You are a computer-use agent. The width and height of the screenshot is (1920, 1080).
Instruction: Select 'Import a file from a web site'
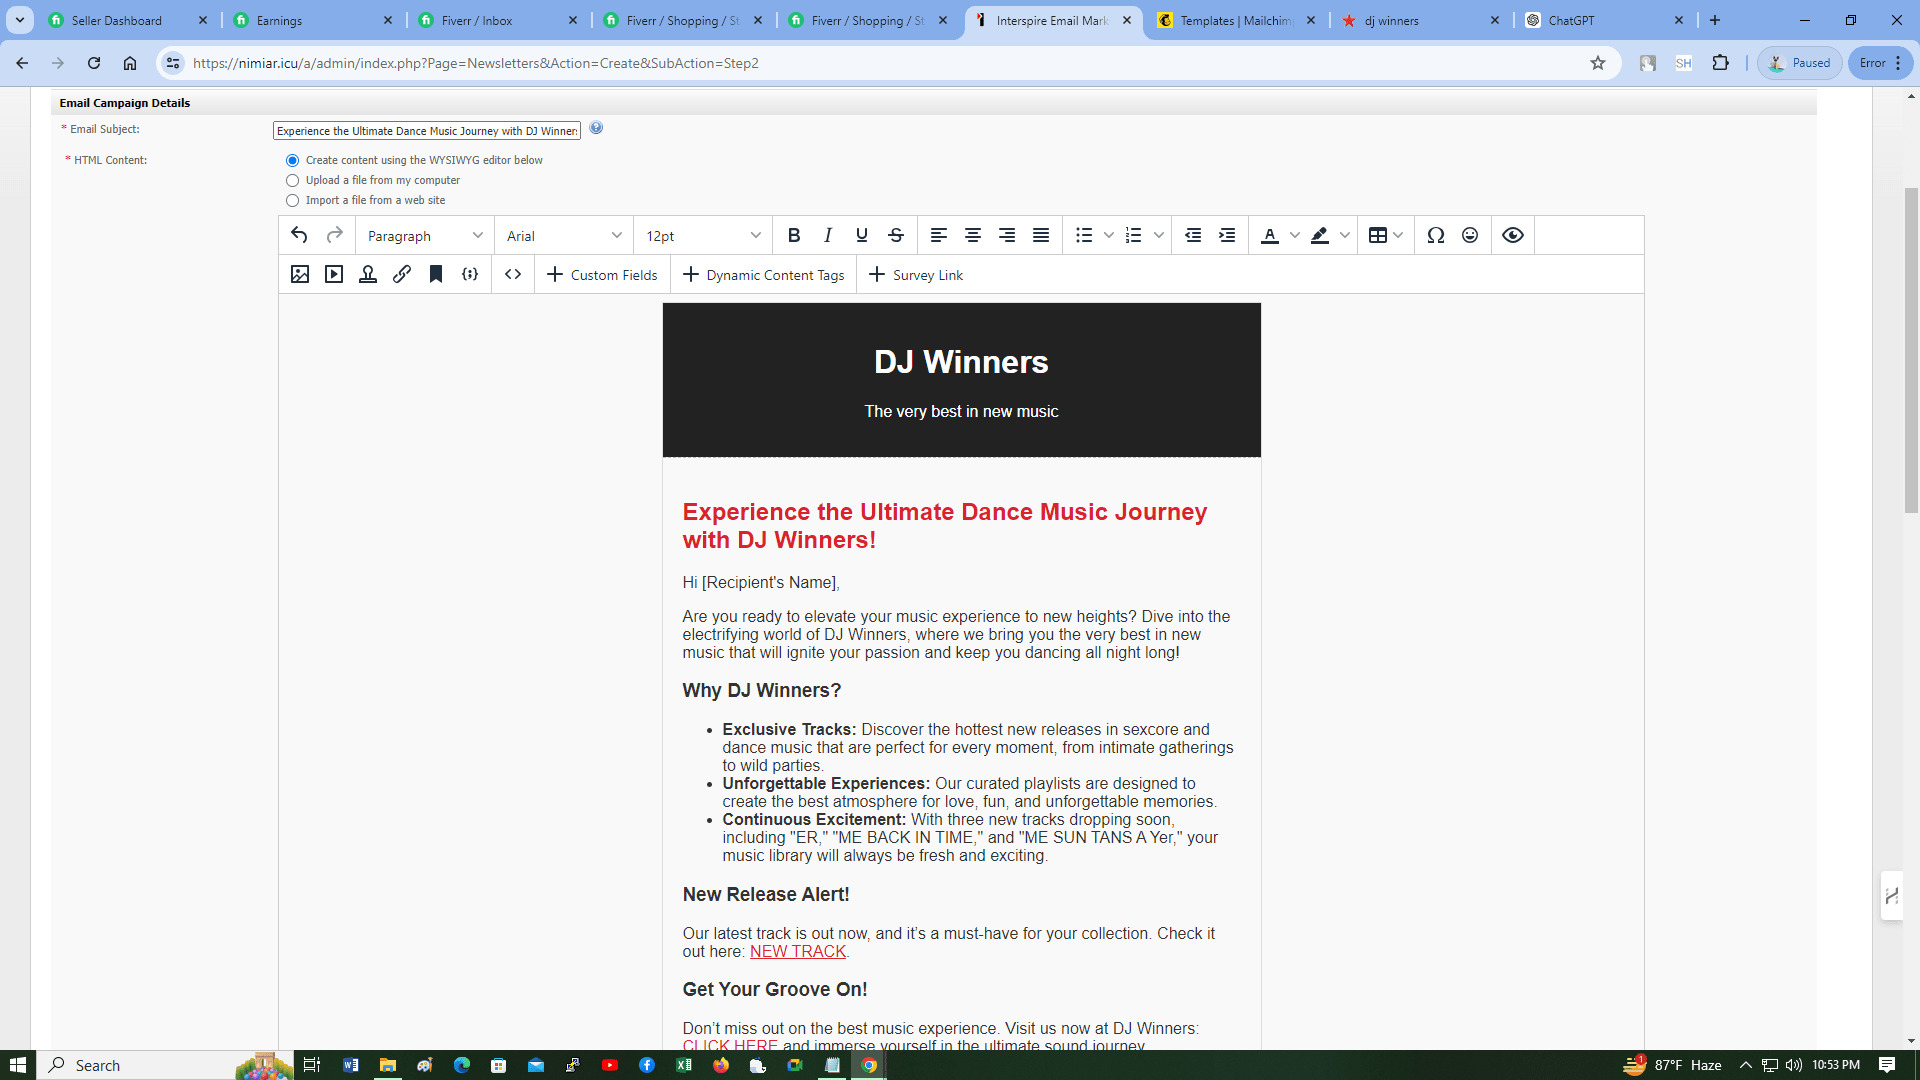click(292, 201)
